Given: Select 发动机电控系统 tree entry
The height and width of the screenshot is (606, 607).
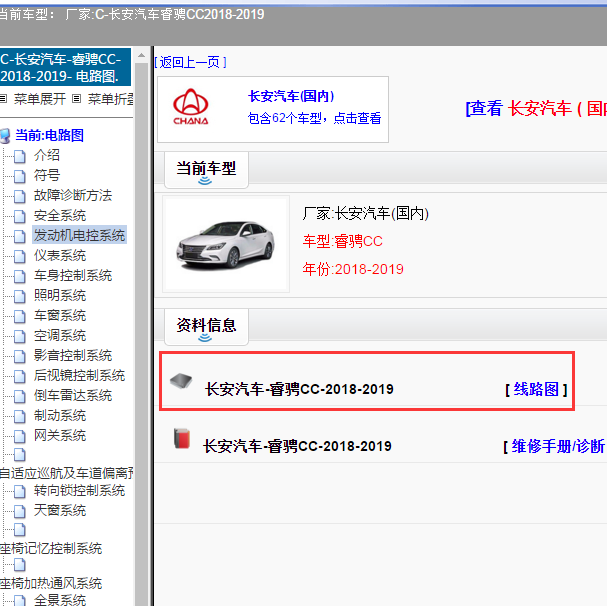Looking at the screenshot, I should coord(79,235).
